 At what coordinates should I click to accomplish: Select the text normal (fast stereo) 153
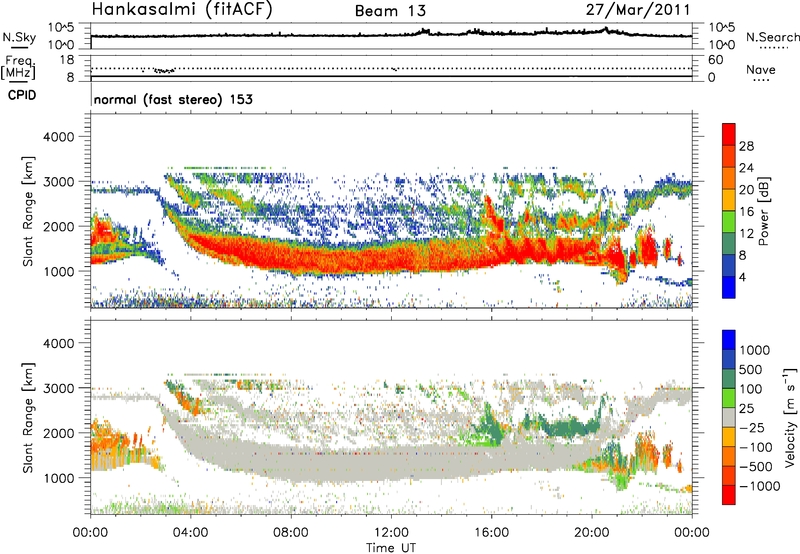(x=173, y=99)
